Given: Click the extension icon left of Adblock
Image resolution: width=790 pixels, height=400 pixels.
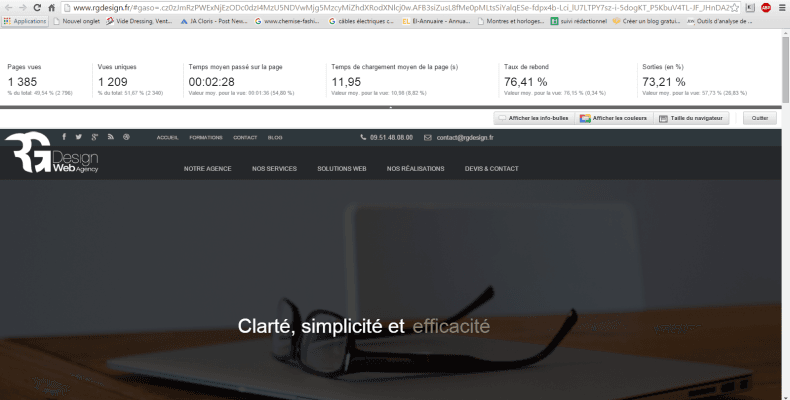Looking at the screenshot, I should click(750, 8).
